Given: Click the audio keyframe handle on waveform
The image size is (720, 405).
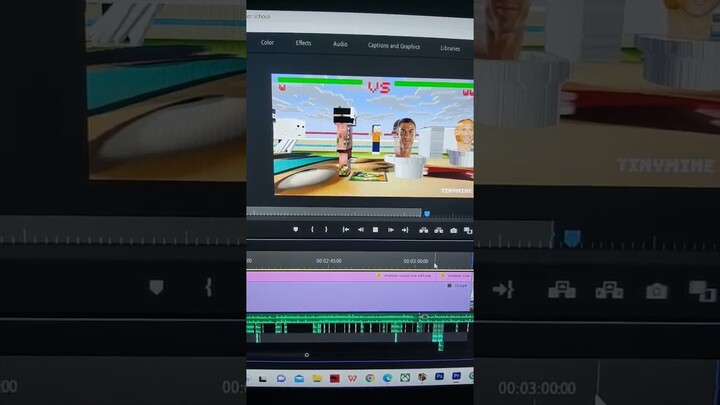Looking at the screenshot, I should click(x=425, y=317).
